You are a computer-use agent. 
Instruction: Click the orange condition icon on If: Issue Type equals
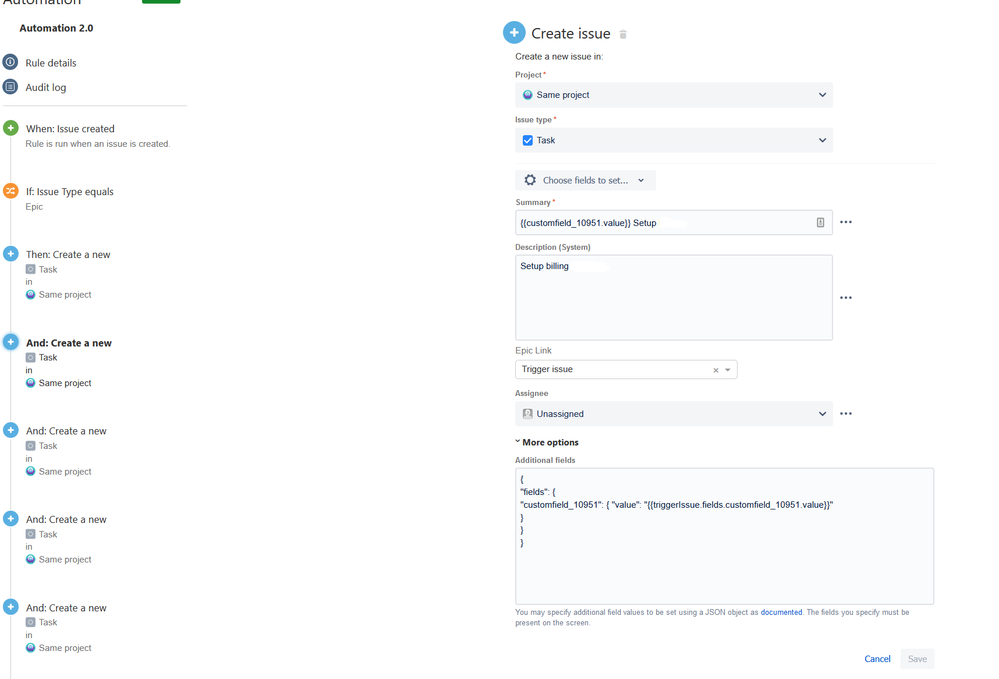click(10, 191)
